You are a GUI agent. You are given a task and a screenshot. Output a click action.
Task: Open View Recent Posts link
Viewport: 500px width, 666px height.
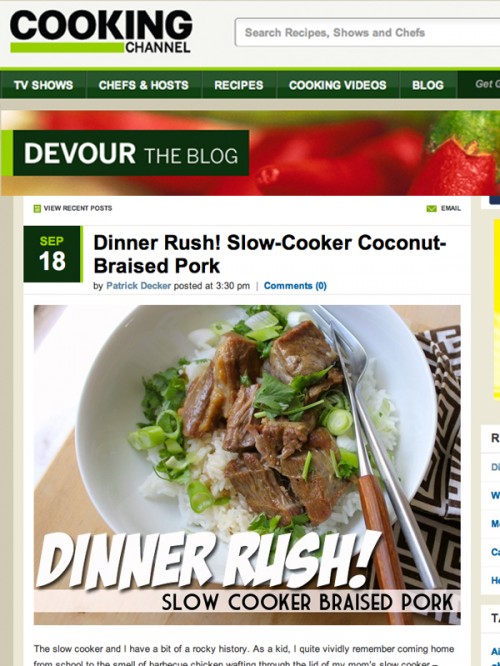click(78, 209)
